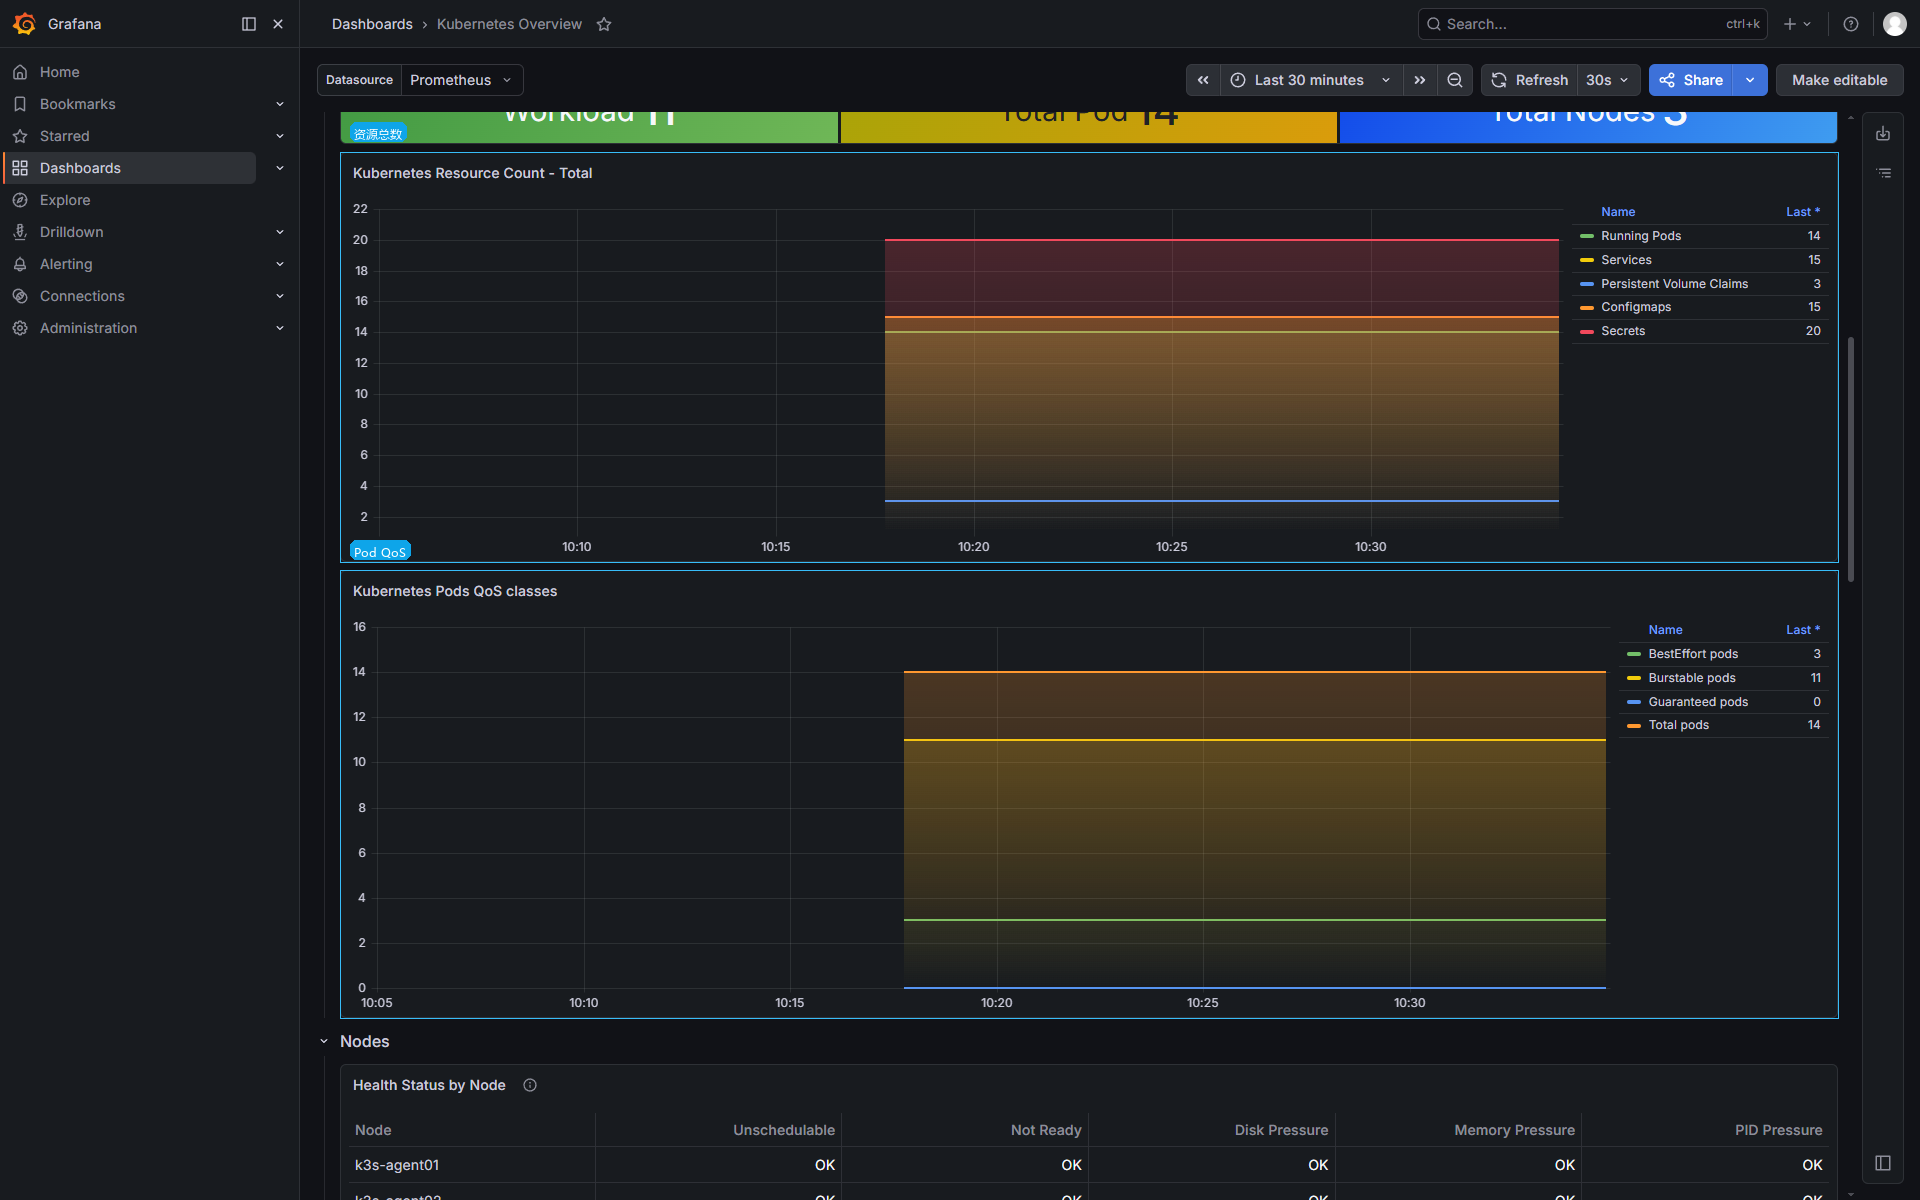1920x1200 pixels.
Task: Click the 资源总数 link badge
Action: click(378, 134)
